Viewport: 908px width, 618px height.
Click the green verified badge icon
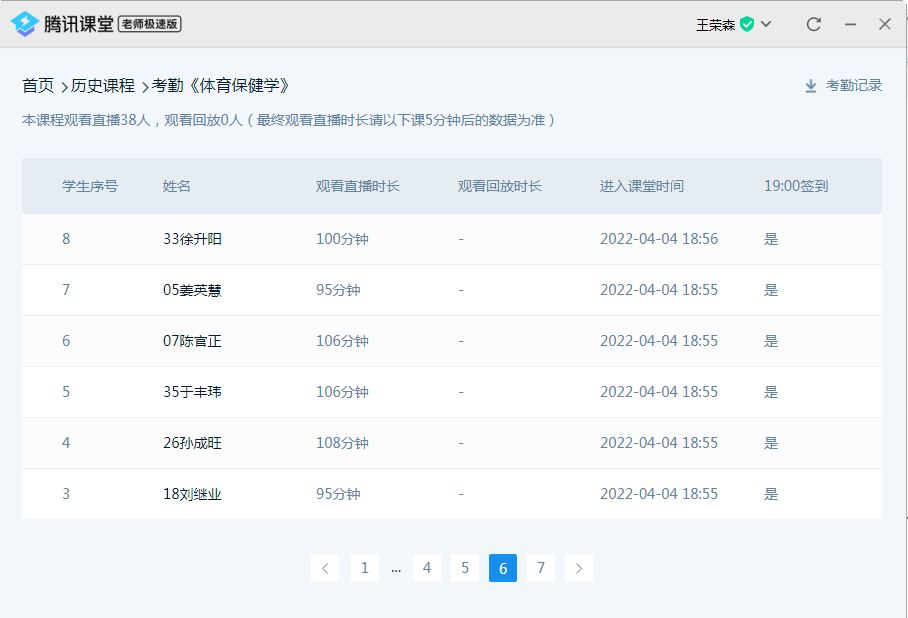point(747,24)
